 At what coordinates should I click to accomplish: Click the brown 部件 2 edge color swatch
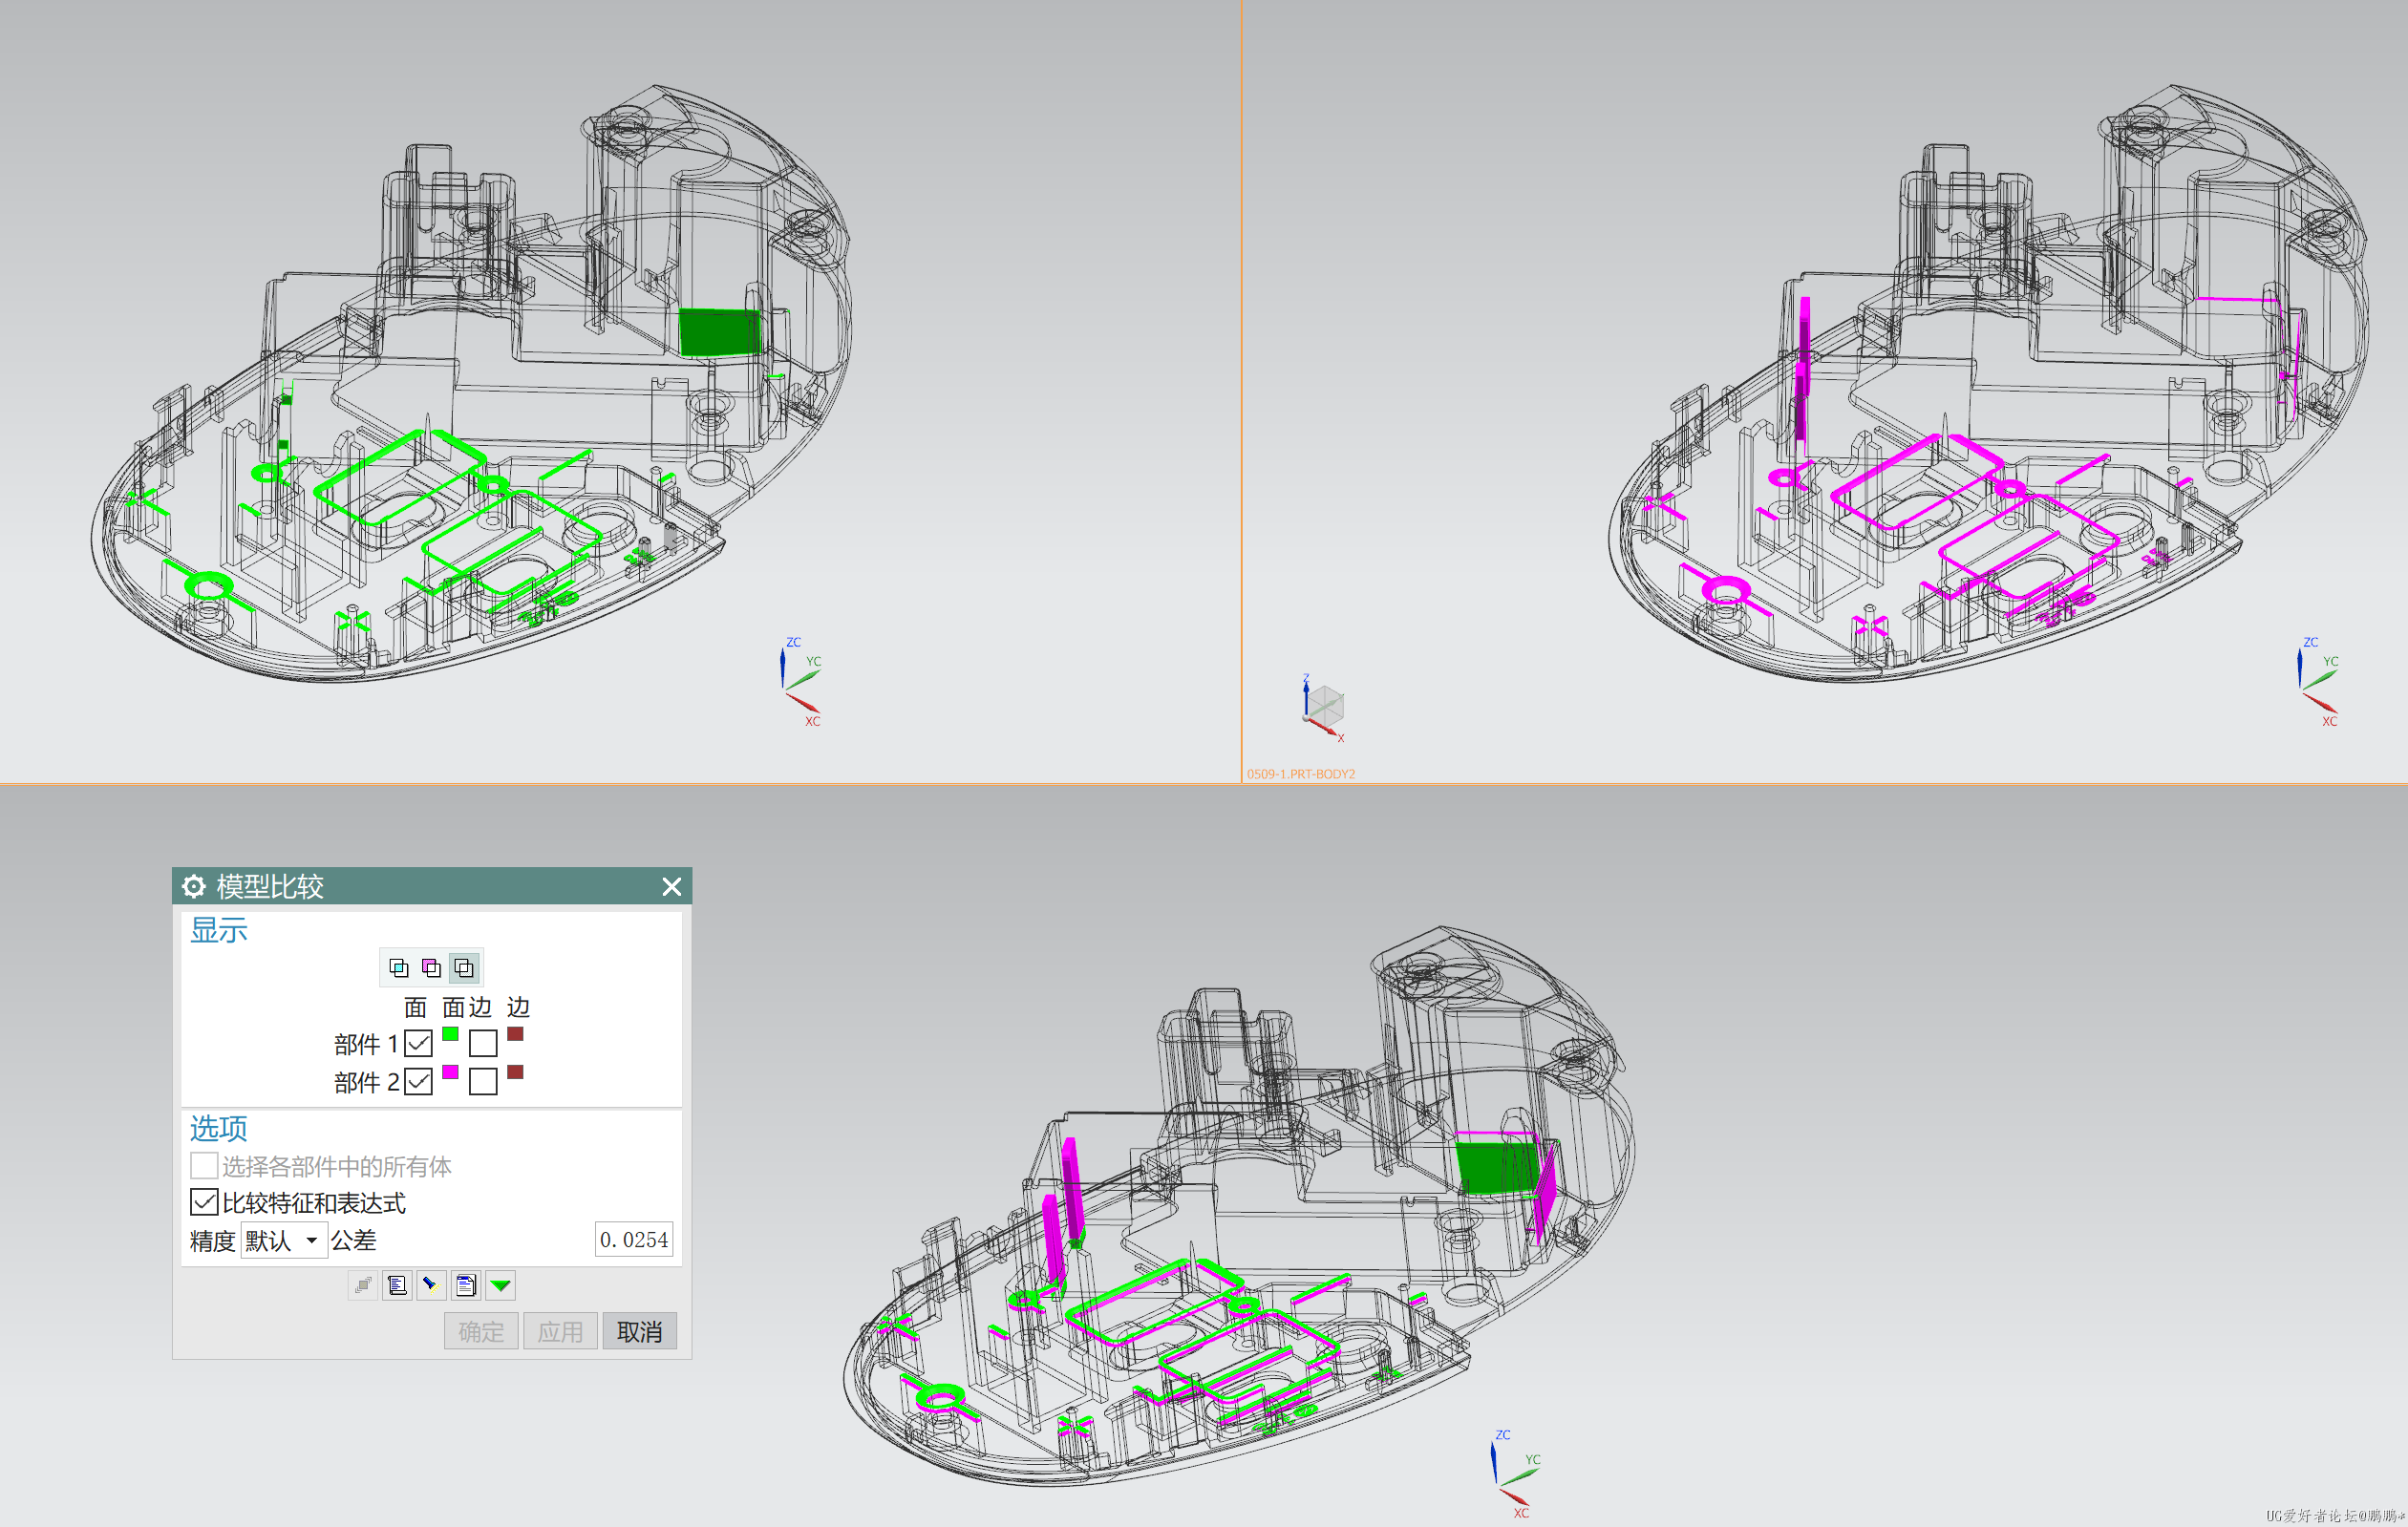pos(515,1072)
